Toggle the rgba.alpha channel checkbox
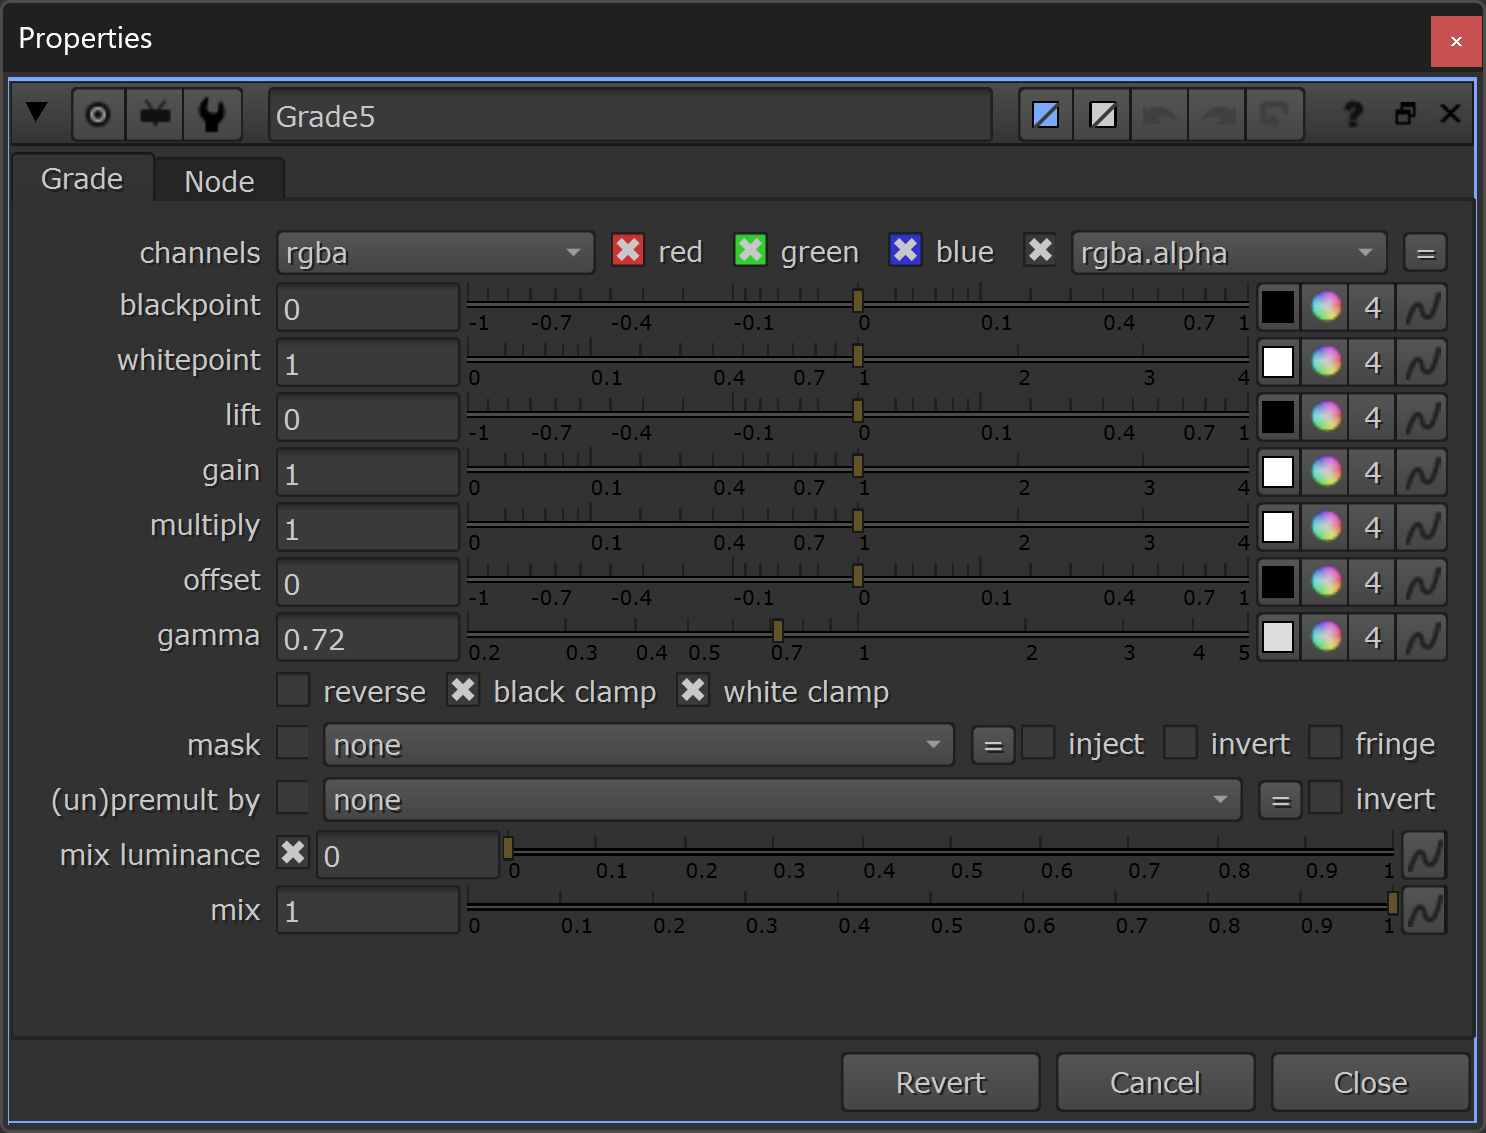The width and height of the screenshot is (1486, 1133). tap(1040, 250)
